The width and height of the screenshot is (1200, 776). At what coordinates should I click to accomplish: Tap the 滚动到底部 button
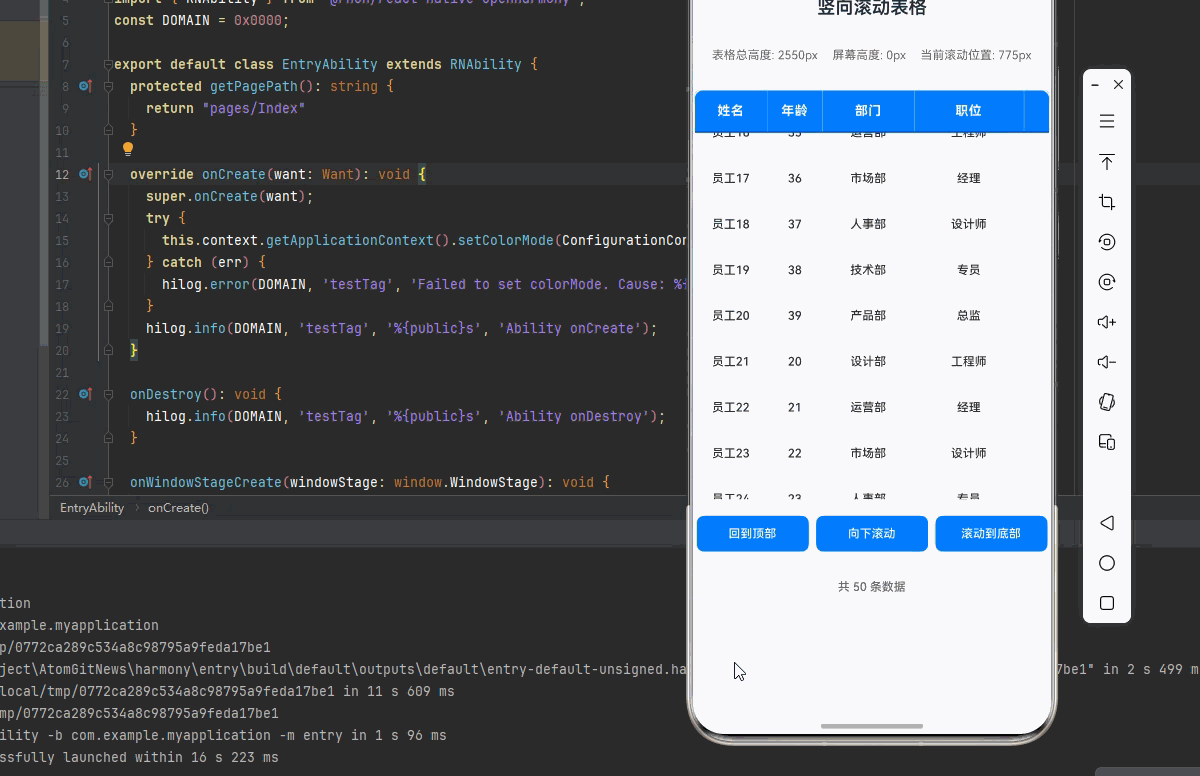991,534
